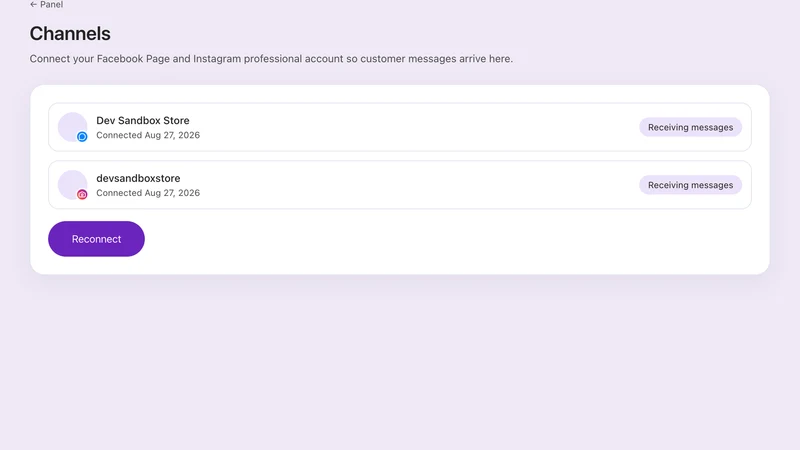Click devsandboxstore's Receiving messages badge
The height and width of the screenshot is (450, 800).
click(x=690, y=185)
